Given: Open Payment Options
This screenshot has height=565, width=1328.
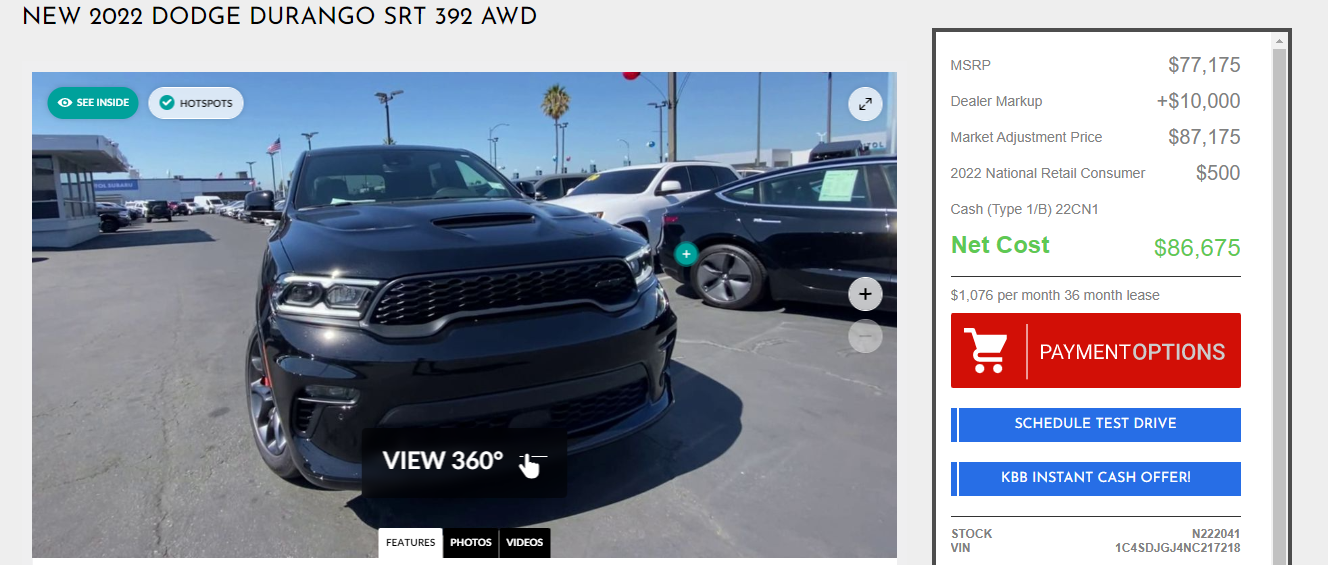Looking at the screenshot, I should [1095, 351].
